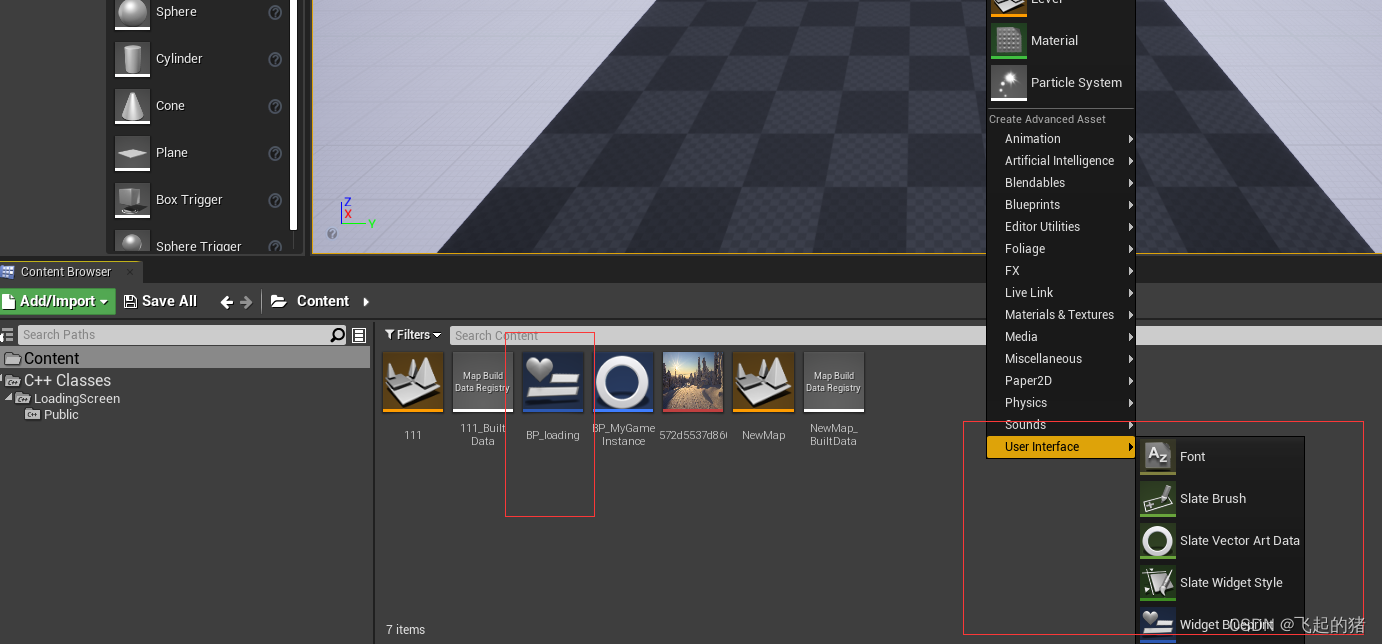The height and width of the screenshot is (644, 1382).
Task: Click the Sphere Trigger entry
Action: (x=199, y=246)
